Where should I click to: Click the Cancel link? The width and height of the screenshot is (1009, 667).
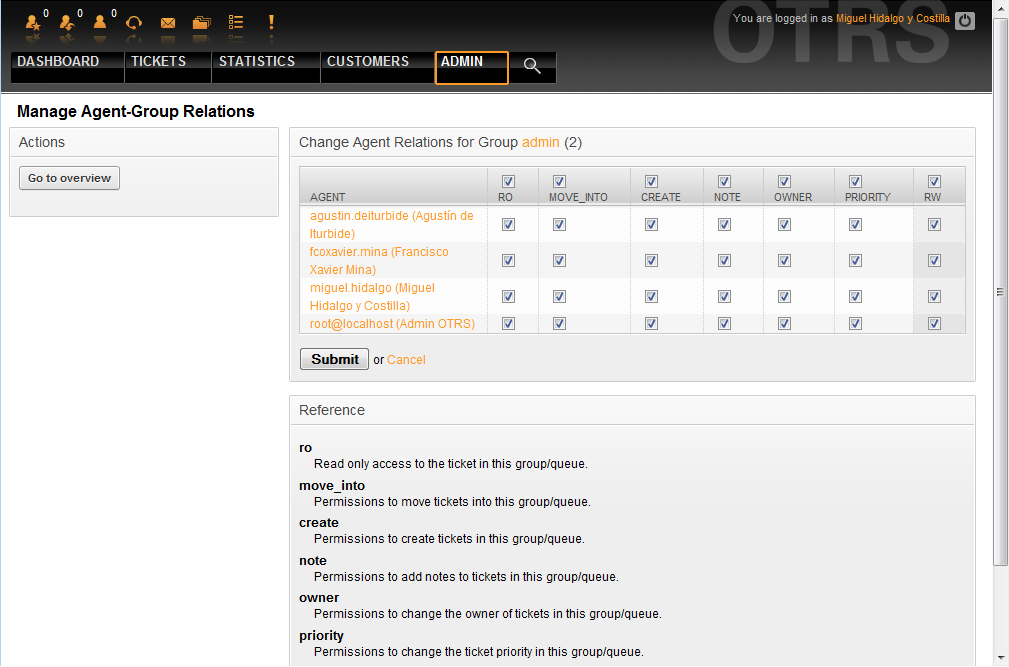point(406,360)
